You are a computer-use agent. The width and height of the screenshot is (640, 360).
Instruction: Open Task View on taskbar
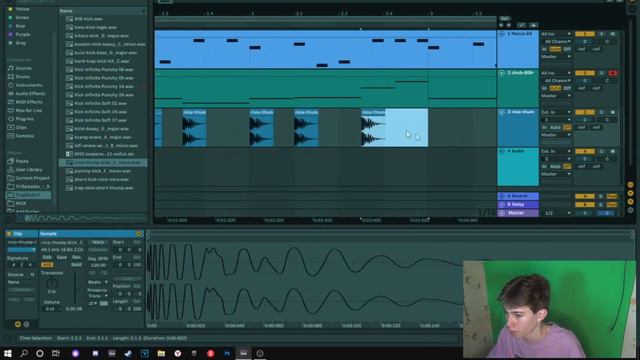(x=56, y=353)
